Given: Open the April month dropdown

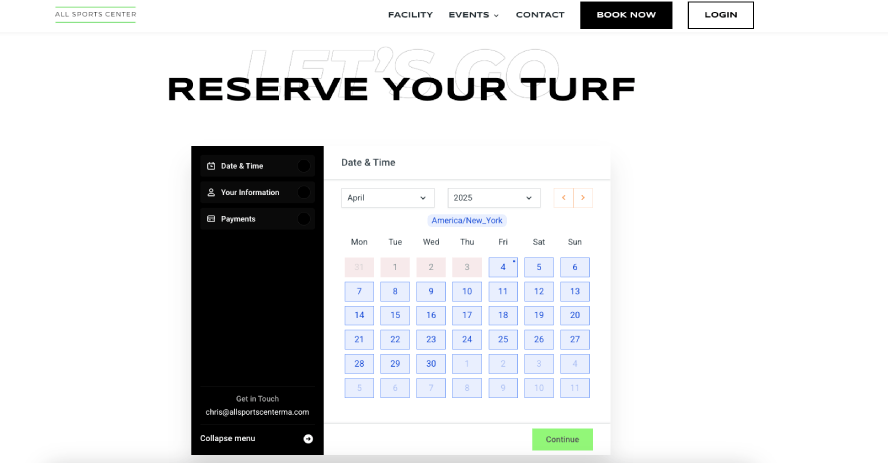Looking at the screenshot, I should (x=387, y=198).
